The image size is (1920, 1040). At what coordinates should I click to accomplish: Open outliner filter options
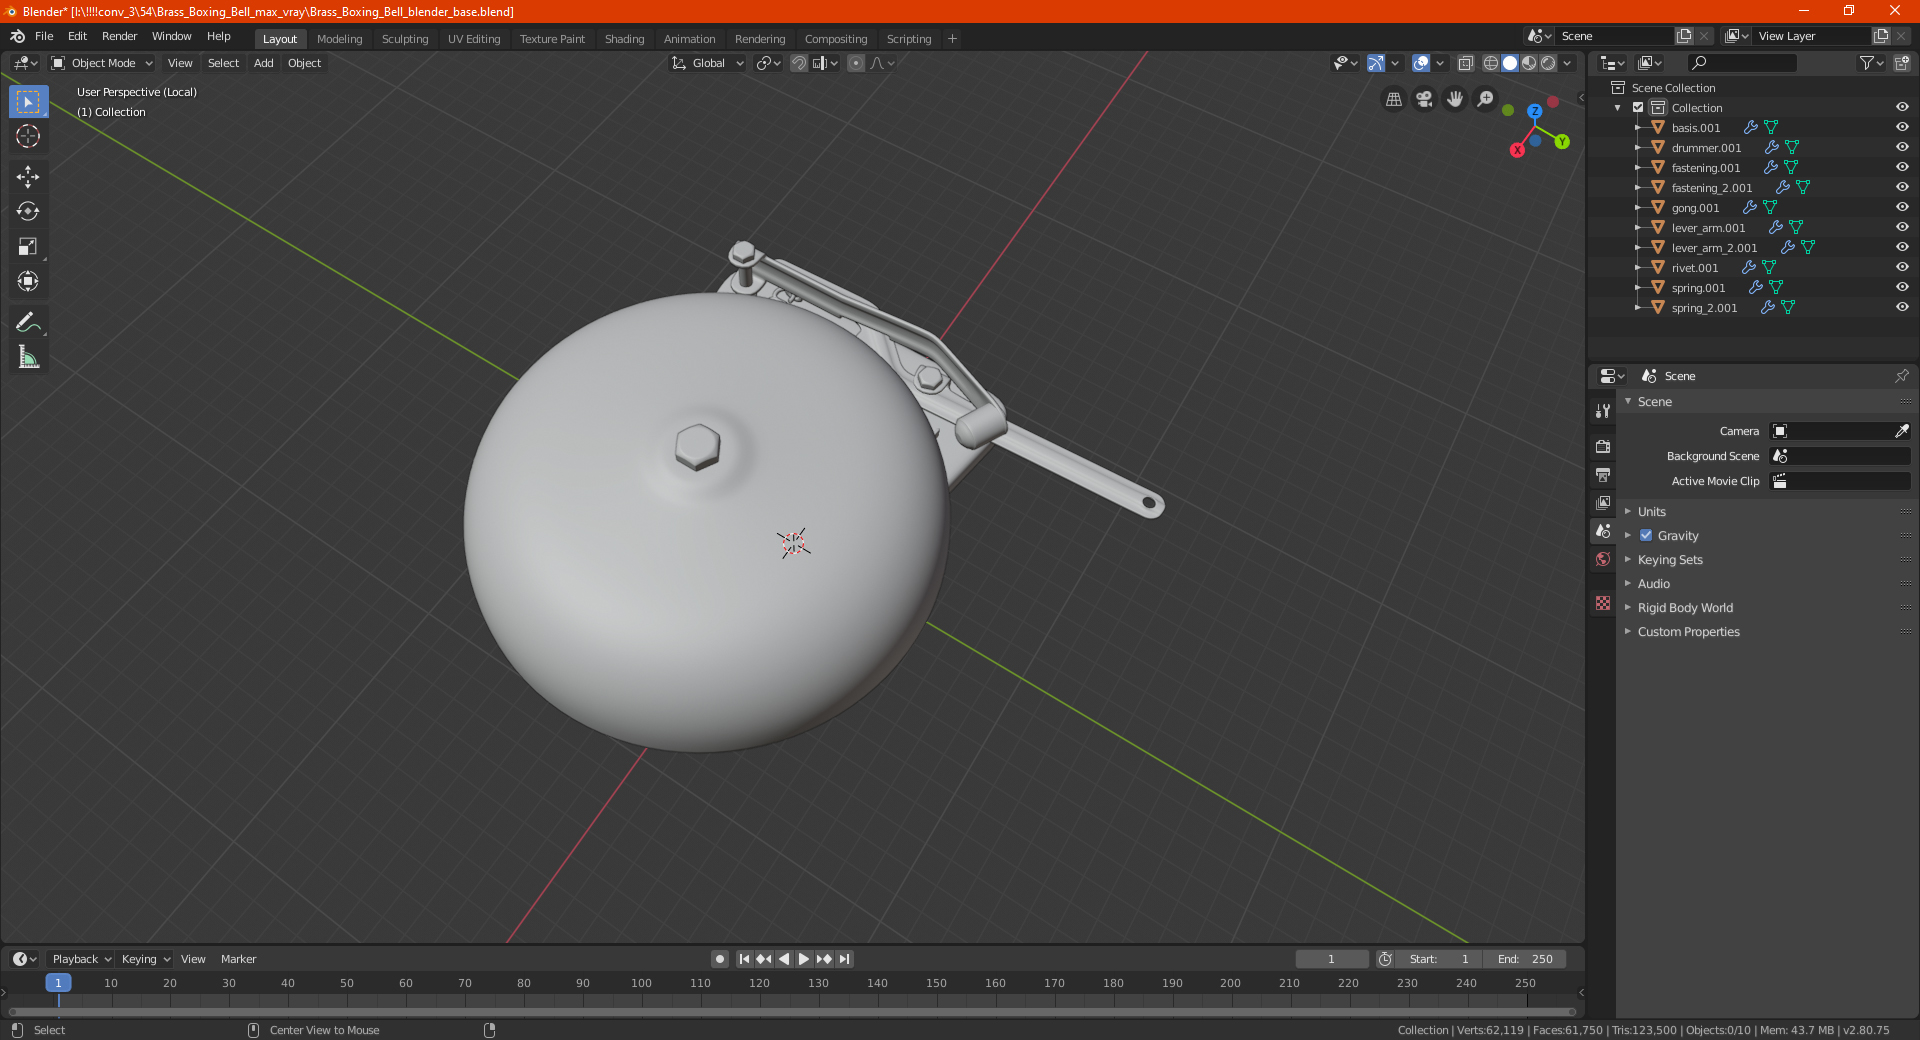(1870, 63)
